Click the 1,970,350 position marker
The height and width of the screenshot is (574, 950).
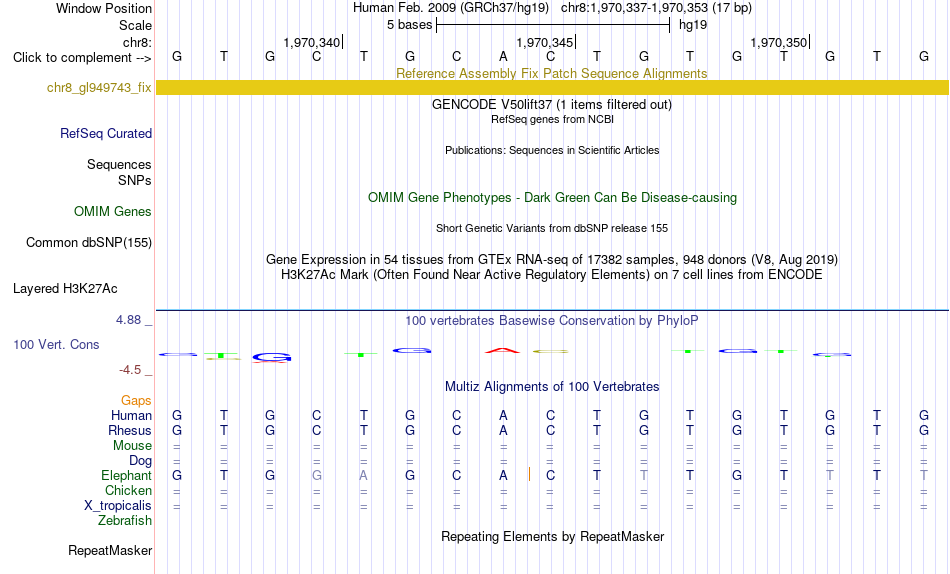coord(780,42)
